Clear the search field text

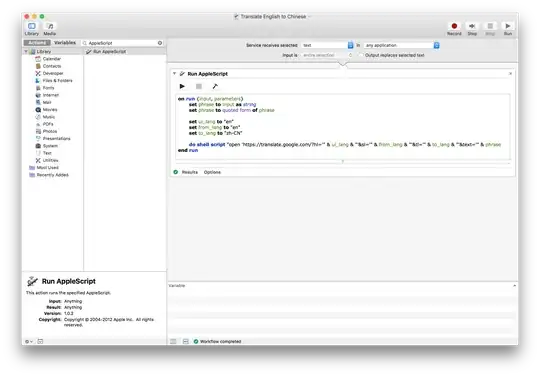coord(160,43)
